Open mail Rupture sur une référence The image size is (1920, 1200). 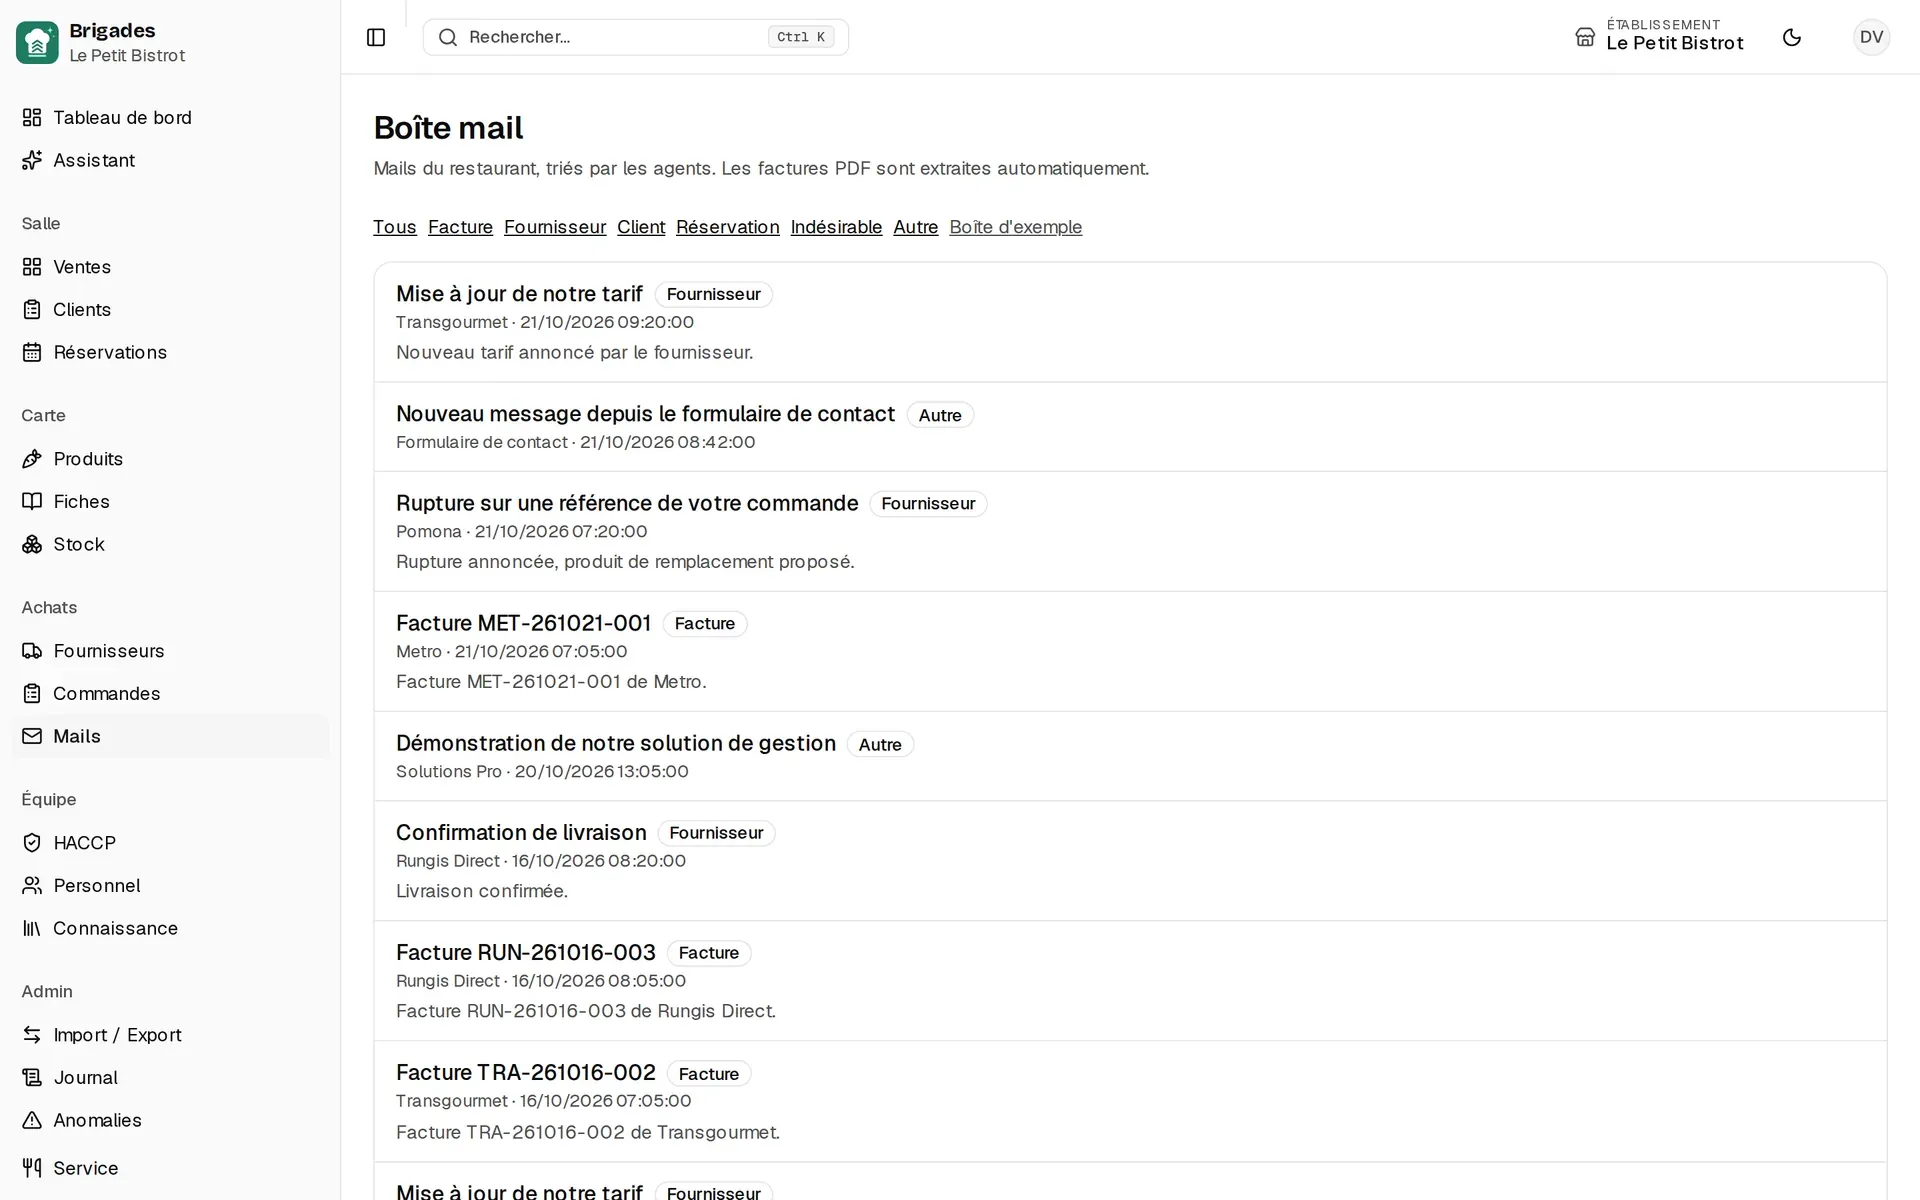[1130, 531]
